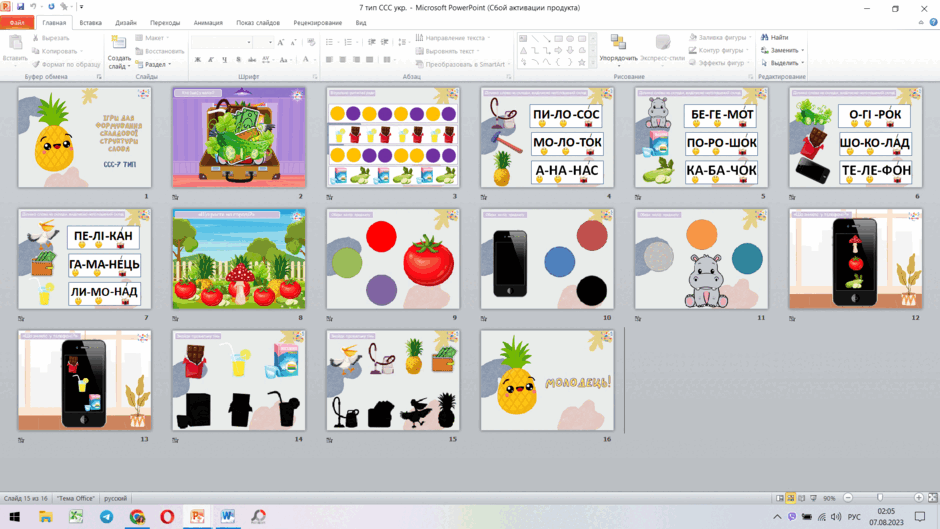940x529 pixels.
Task: Save the presentation from the quick access toolbar
Action: (x=20, y=7)
